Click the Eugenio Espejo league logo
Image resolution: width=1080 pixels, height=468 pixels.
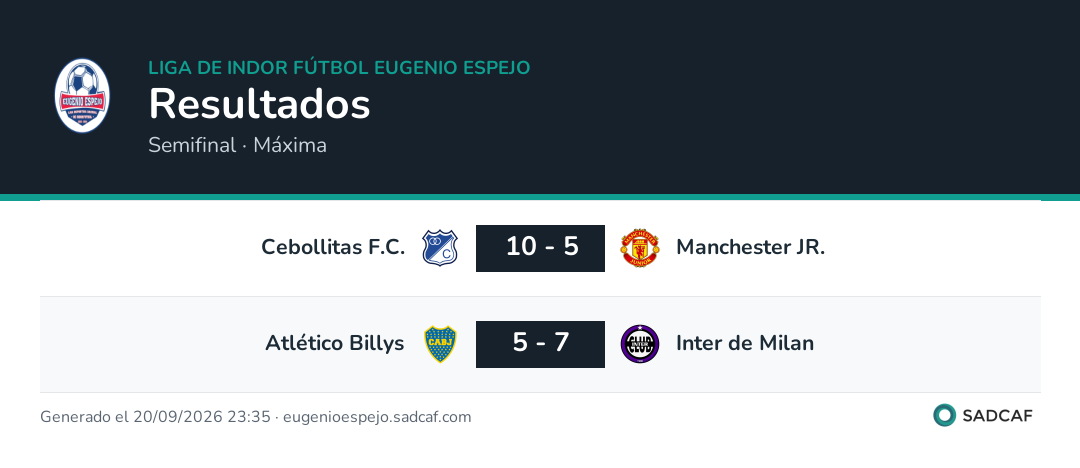click(82, 95)
